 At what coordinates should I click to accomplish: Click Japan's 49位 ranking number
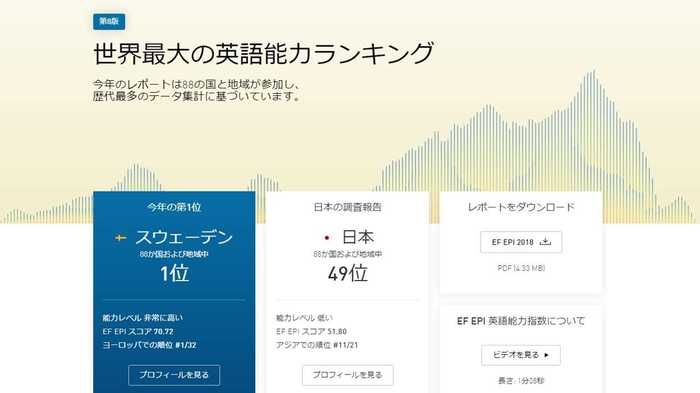pyautogui.click(x=348, y=273)
